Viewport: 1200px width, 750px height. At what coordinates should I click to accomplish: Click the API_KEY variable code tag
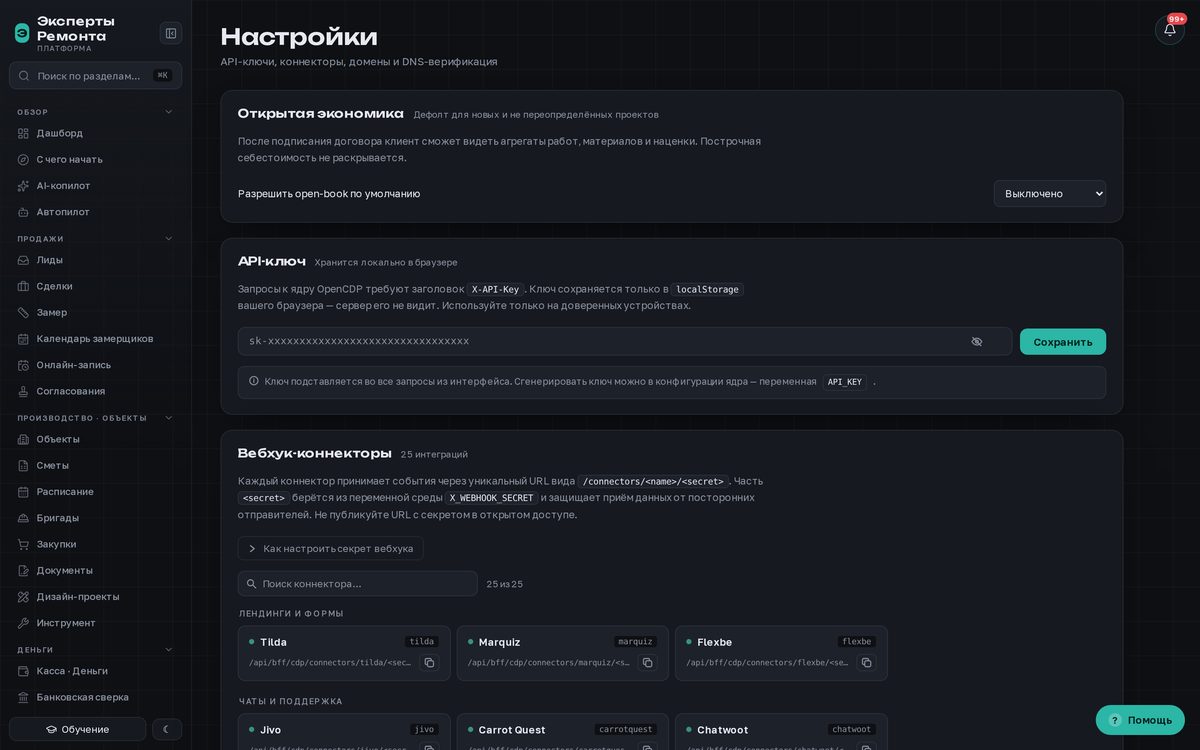[845, 382]
